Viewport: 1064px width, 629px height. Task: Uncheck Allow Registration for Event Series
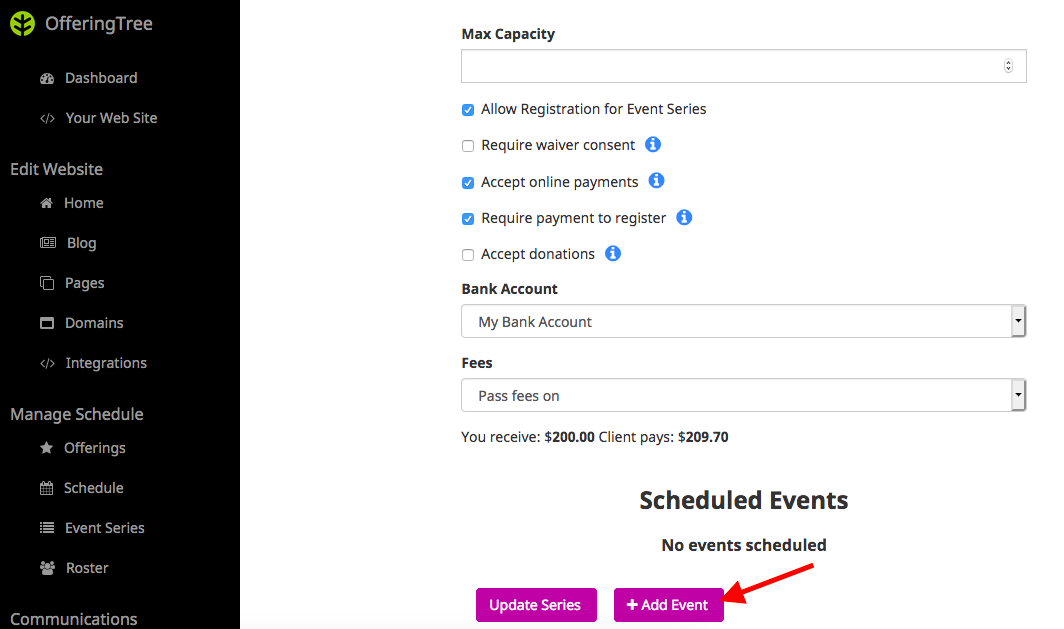tap(468, 110)
